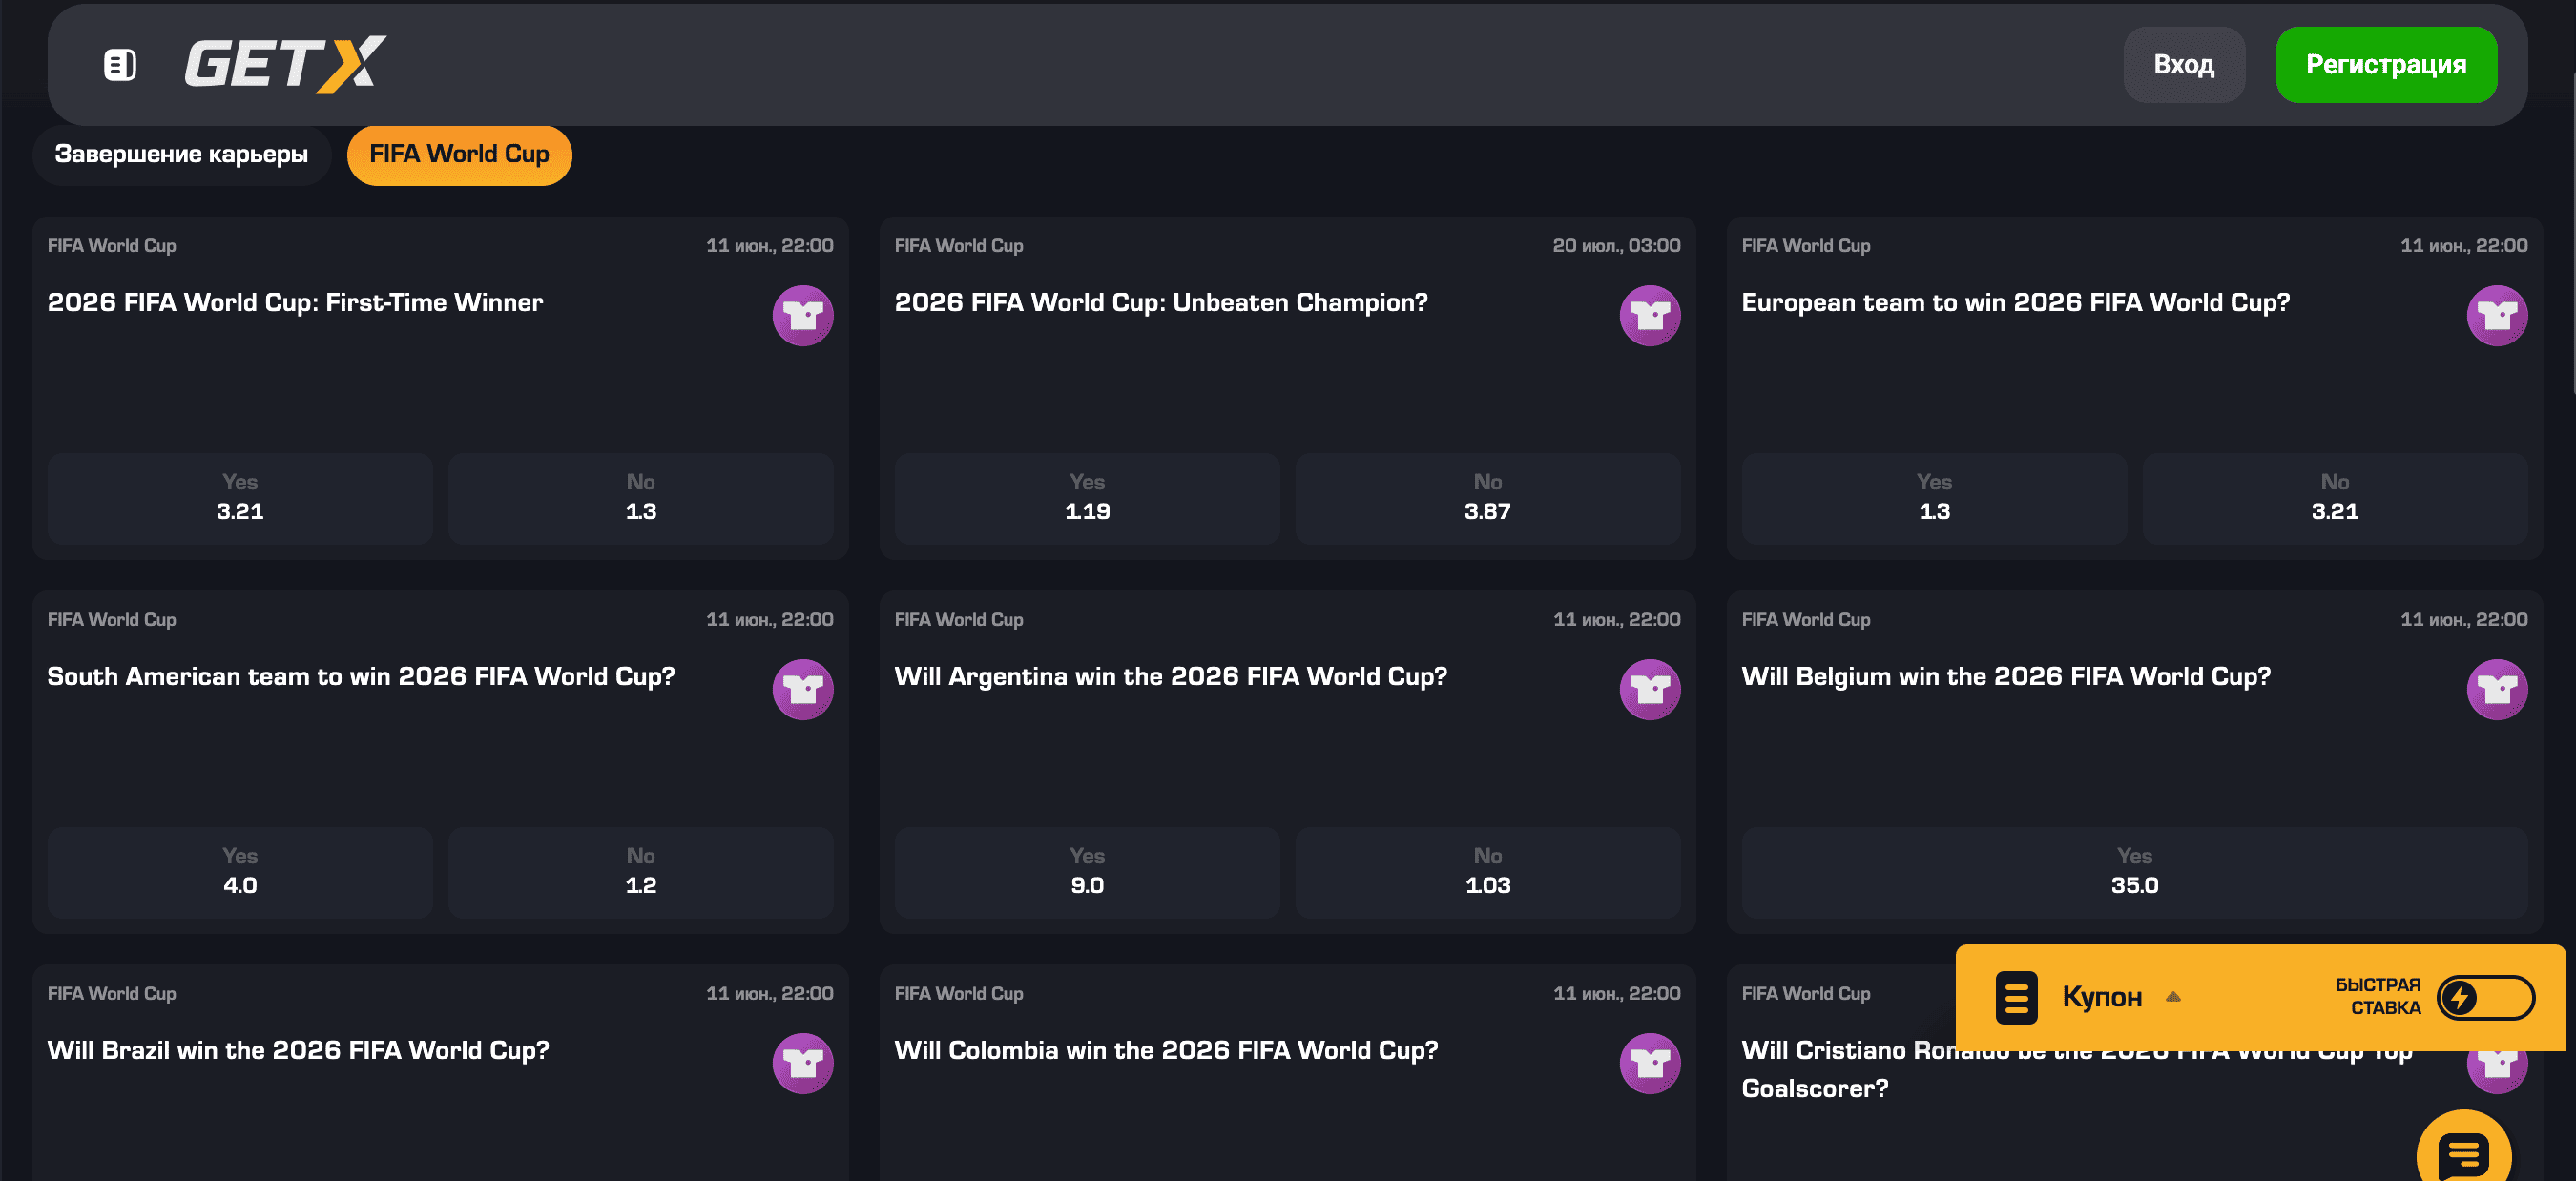
Task: Click the jersey icon on Colombia card
Action: 1649,1064
